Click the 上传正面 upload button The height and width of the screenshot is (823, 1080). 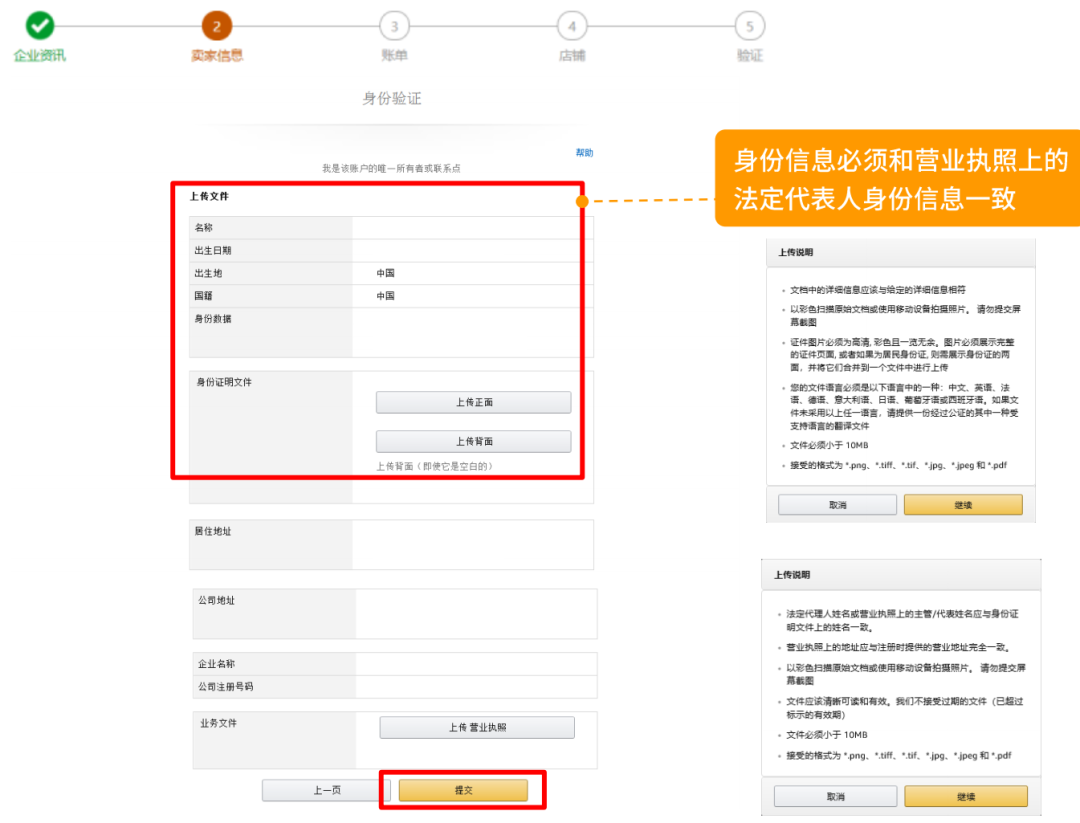pyautogui.click(x=474, y=402)
